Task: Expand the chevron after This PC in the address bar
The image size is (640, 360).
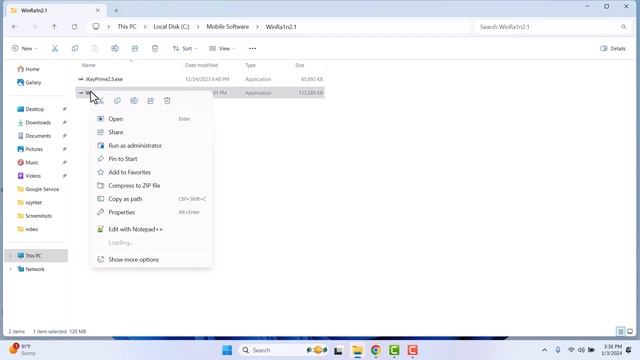Action: coord(145,27)
